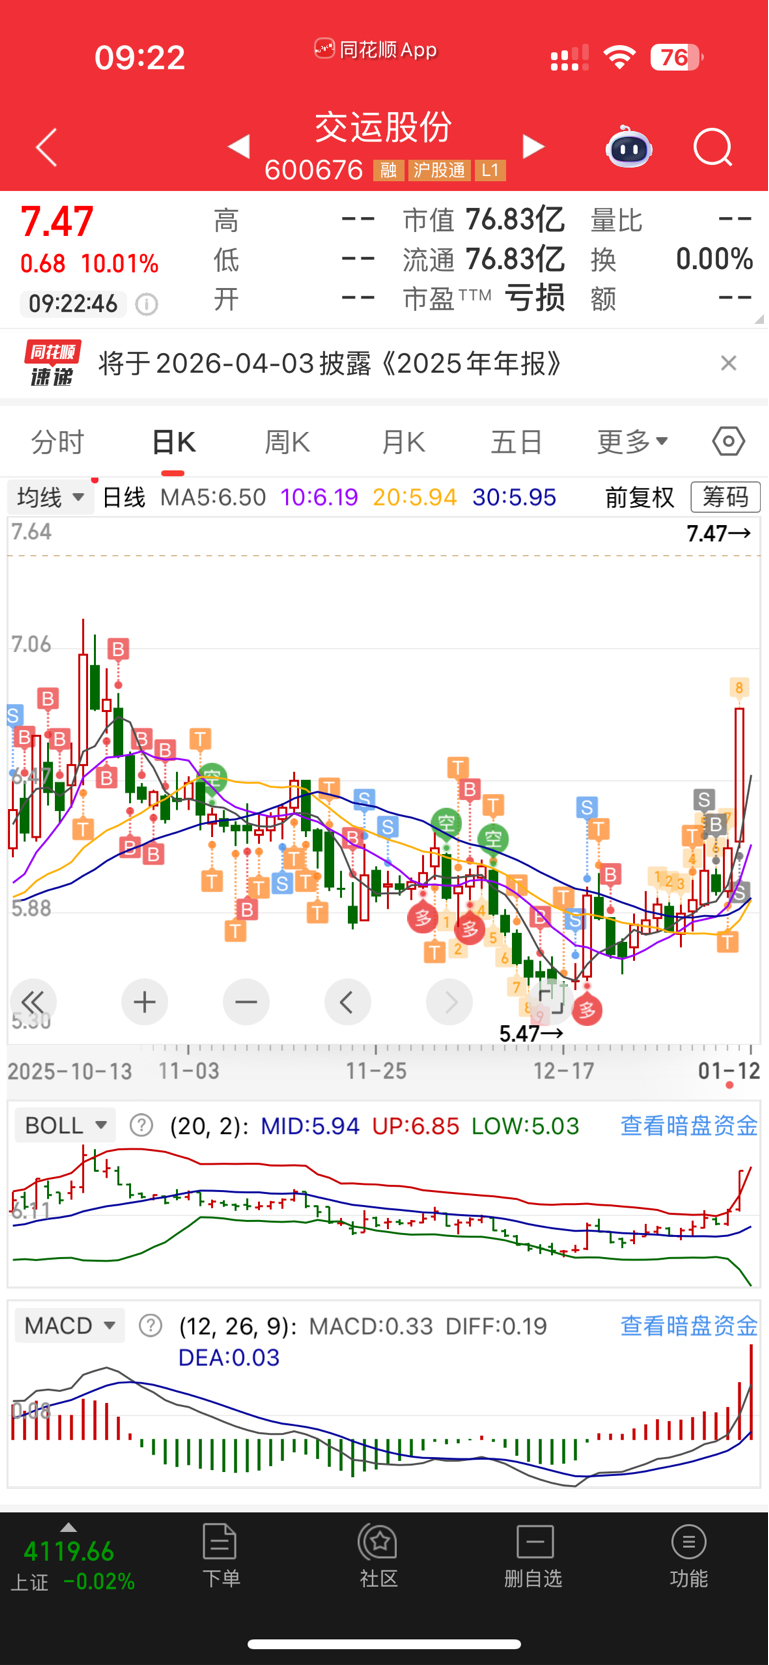The image size is (769, 1665).
Task: Zoom out the K-line chart with minus
Action: click(246, 1002)
